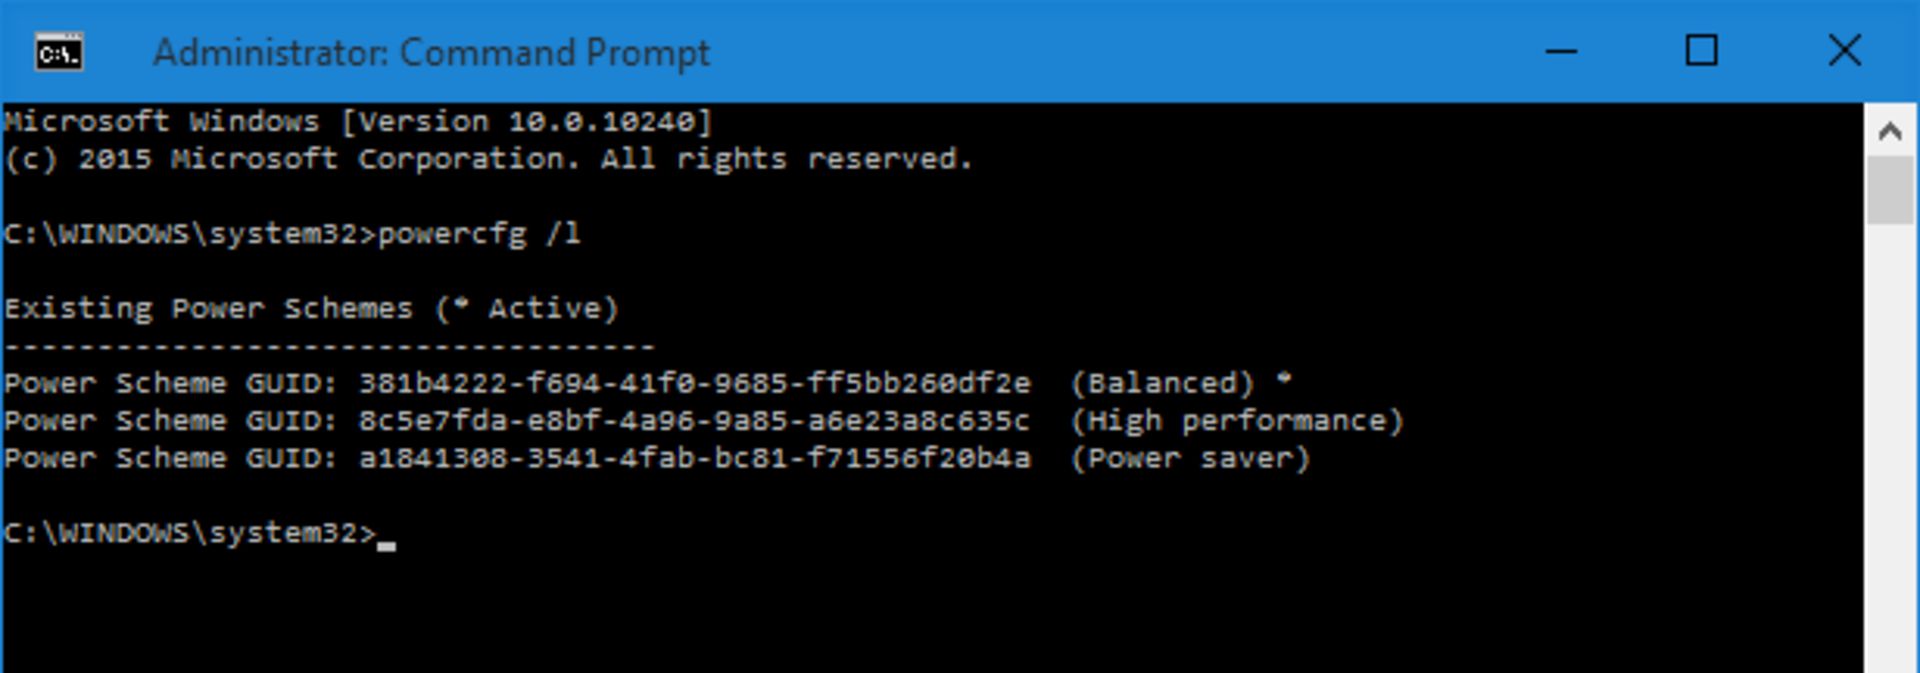The height and width of the screenshot is (673, 1920).
Task: Click the '(High performance)' scheme name
Action: (1237, 421)
